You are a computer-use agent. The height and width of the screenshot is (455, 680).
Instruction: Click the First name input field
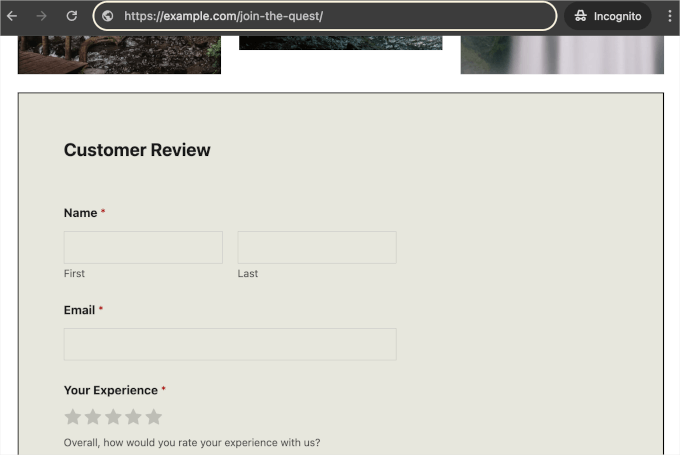pyautogui.click(x=143, y=247)
